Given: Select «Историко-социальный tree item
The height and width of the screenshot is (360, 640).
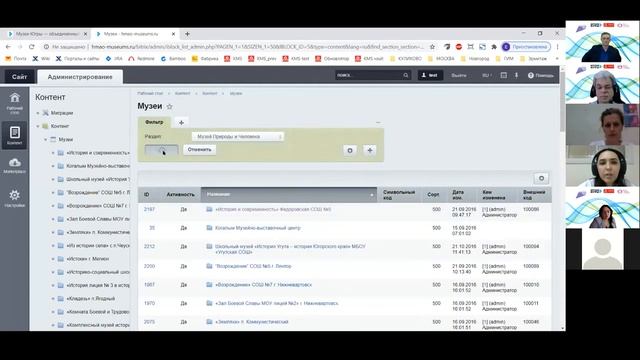Looking at the screenshot, I should [x=98, y=272].
